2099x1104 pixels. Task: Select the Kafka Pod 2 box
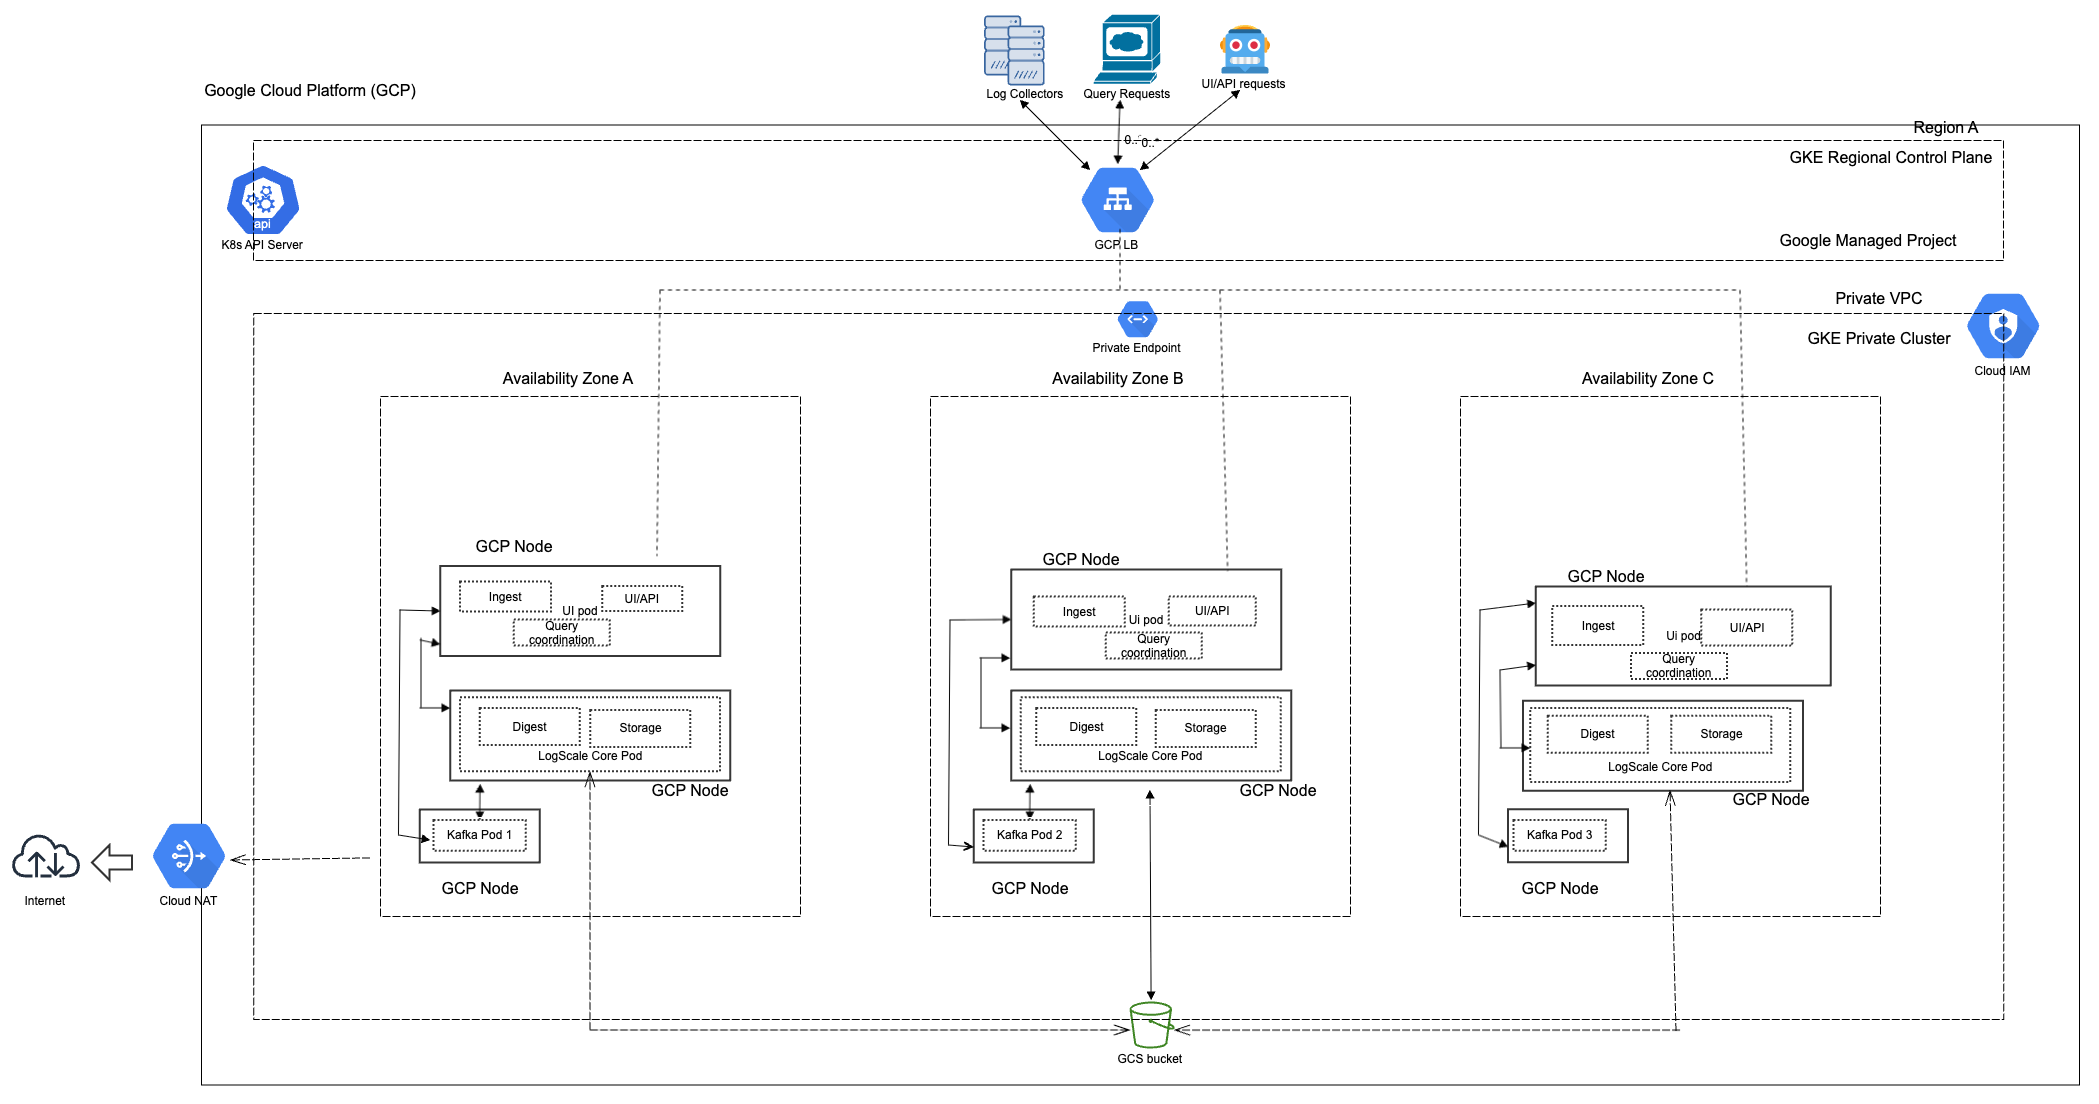click(x=1031, y=834)
